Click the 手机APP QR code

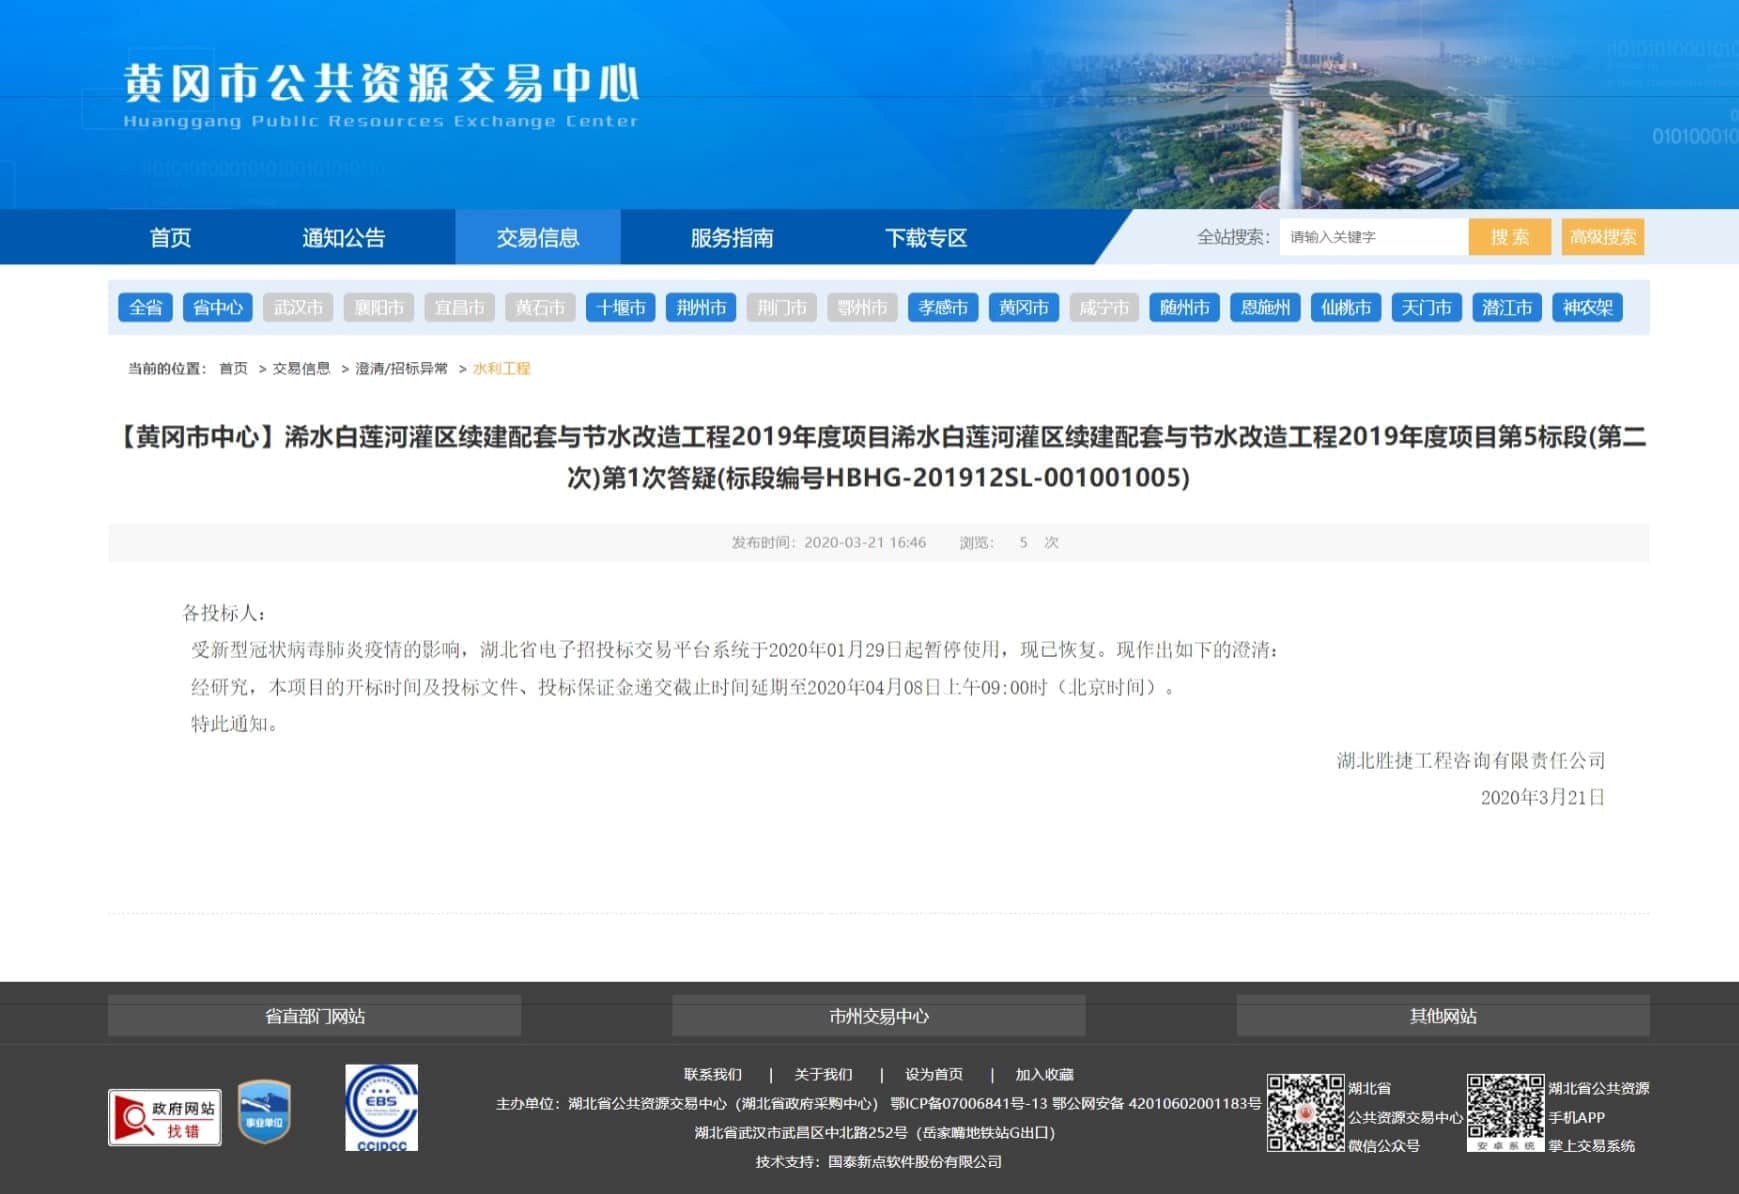click(1505, 1113)
